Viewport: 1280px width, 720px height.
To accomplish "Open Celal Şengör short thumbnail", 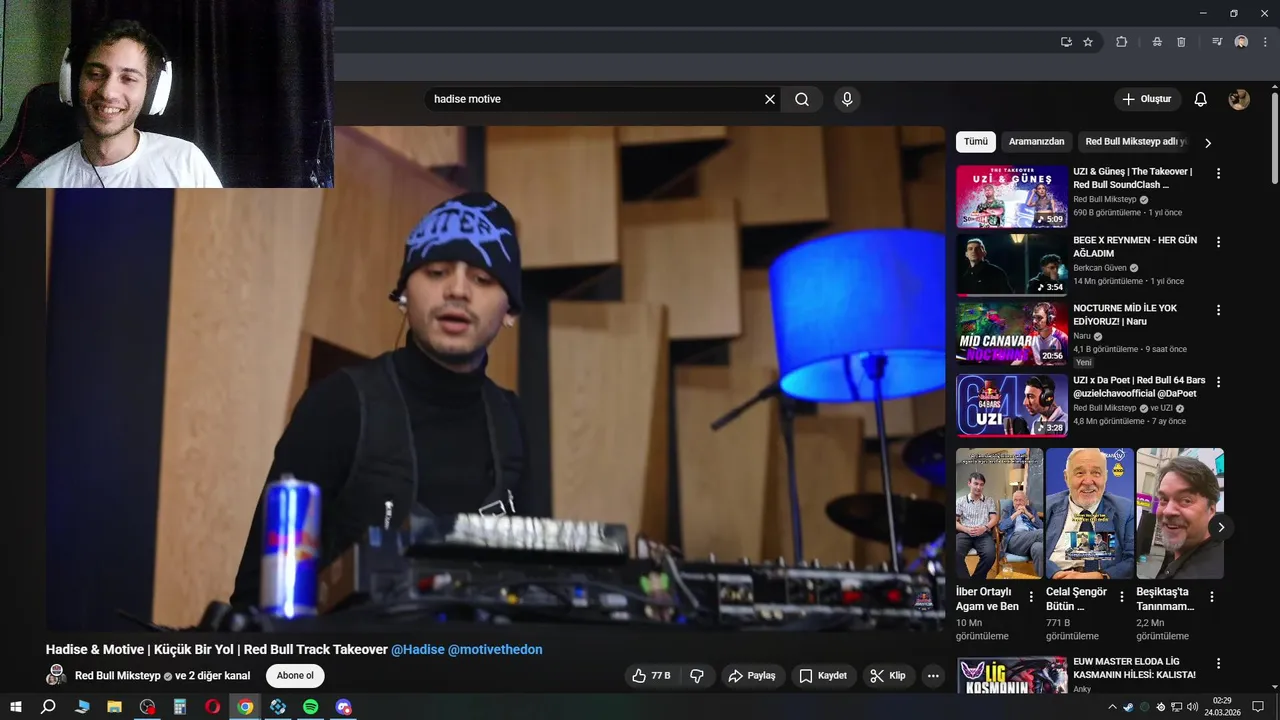I will (1090, 513).
